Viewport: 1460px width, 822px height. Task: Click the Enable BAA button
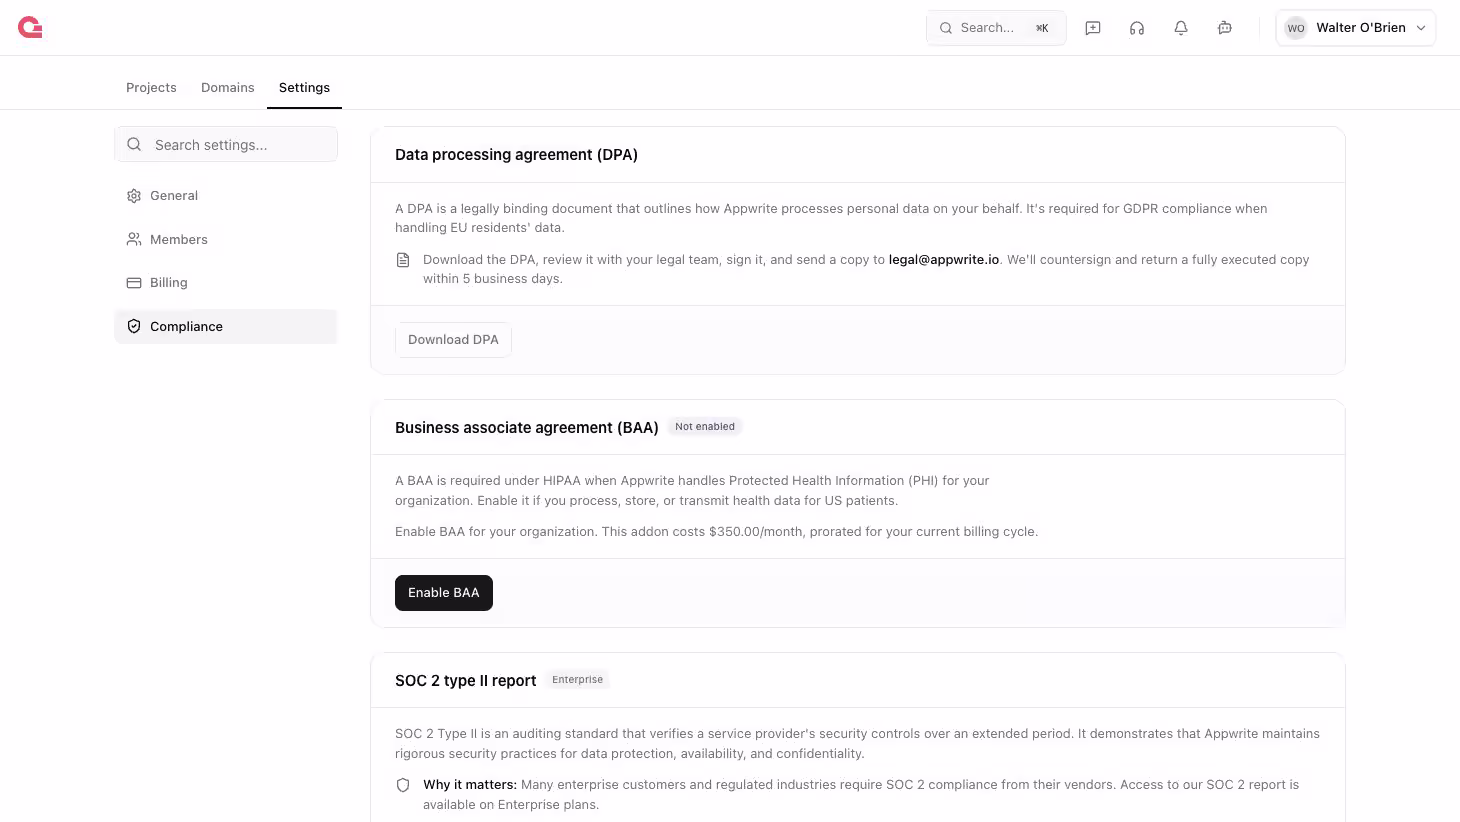coord(444,593)
